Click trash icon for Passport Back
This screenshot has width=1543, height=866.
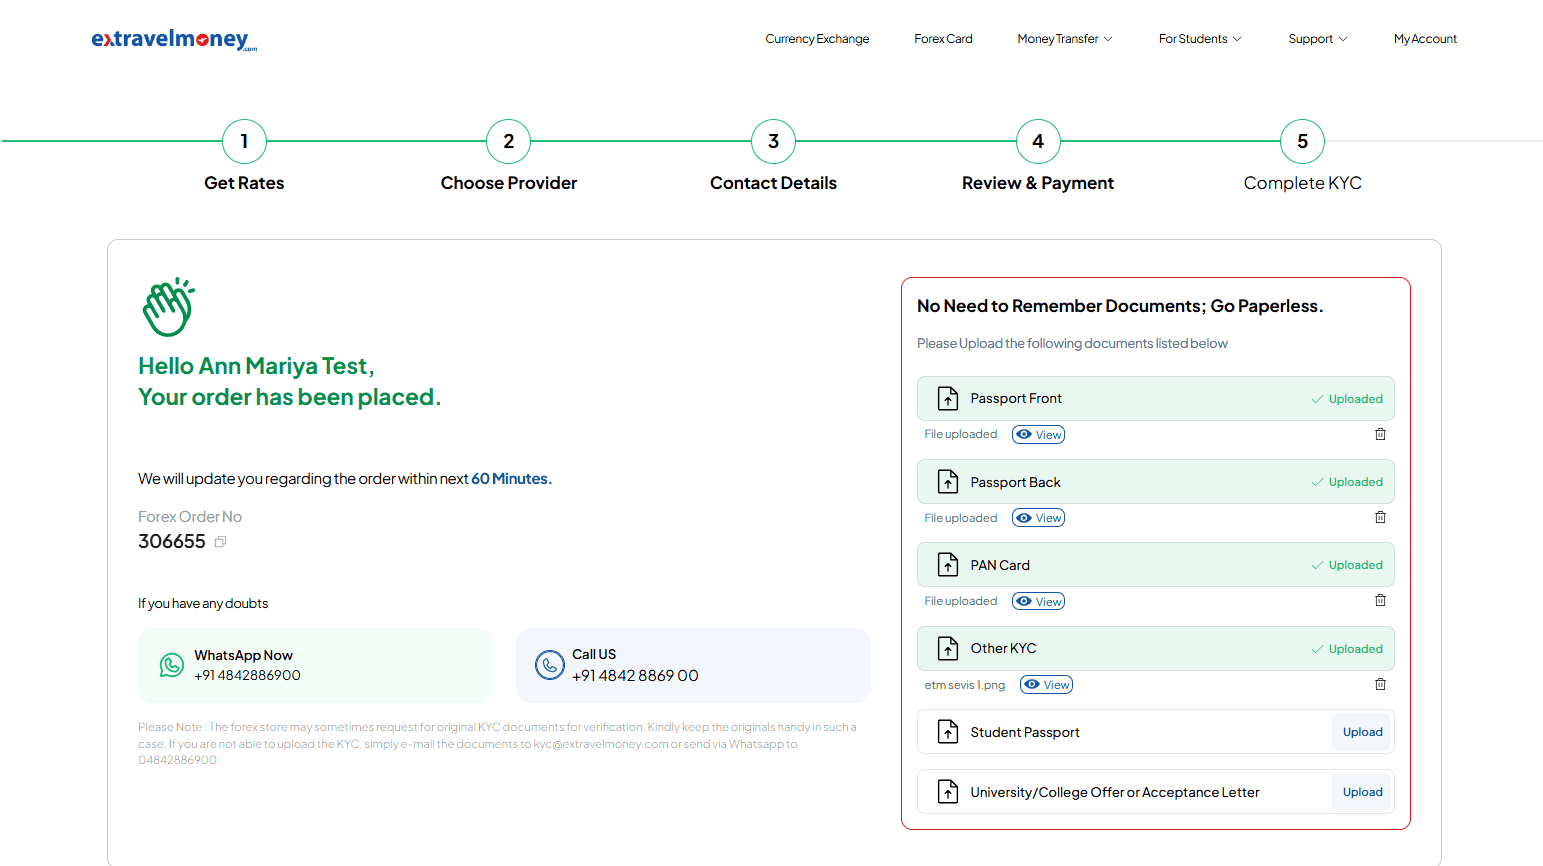point(1380,517)
